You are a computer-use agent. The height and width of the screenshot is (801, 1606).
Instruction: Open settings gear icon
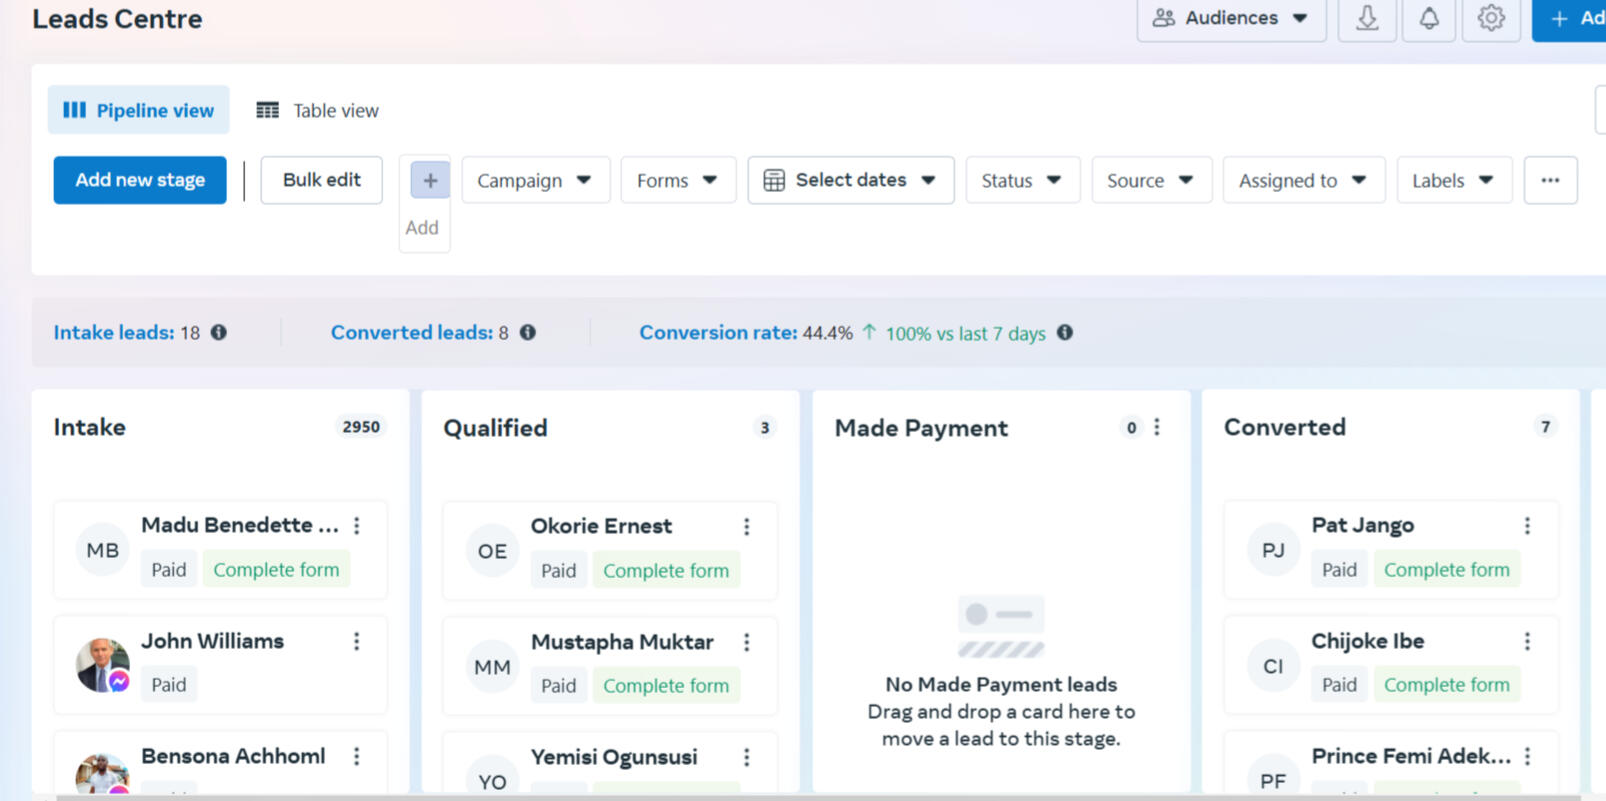point(1491,18)
